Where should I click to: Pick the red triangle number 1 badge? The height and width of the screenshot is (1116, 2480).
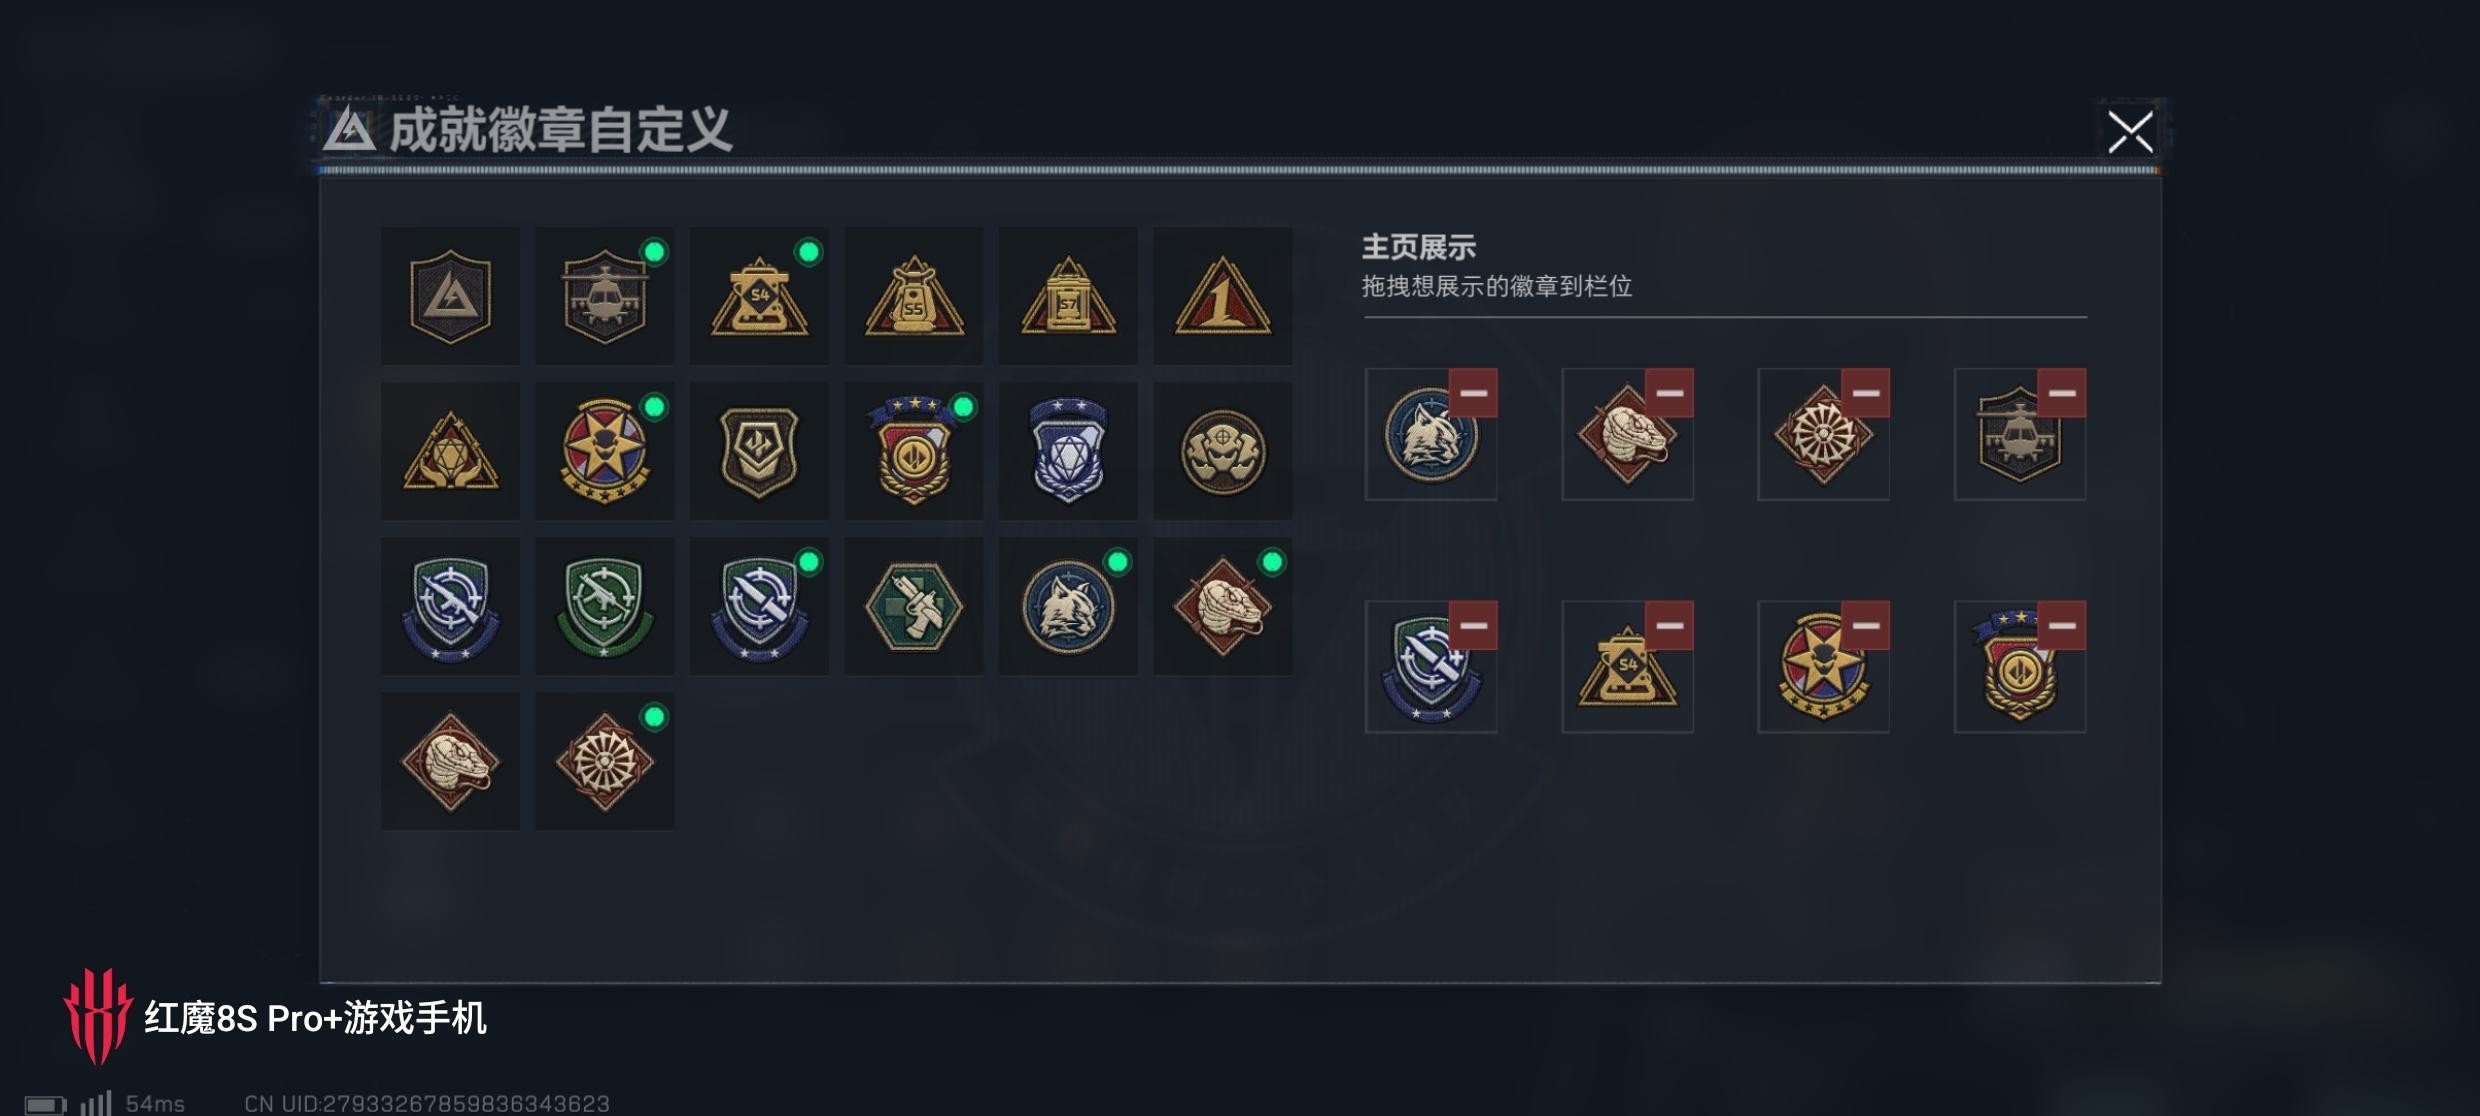tap(1222, 296)
